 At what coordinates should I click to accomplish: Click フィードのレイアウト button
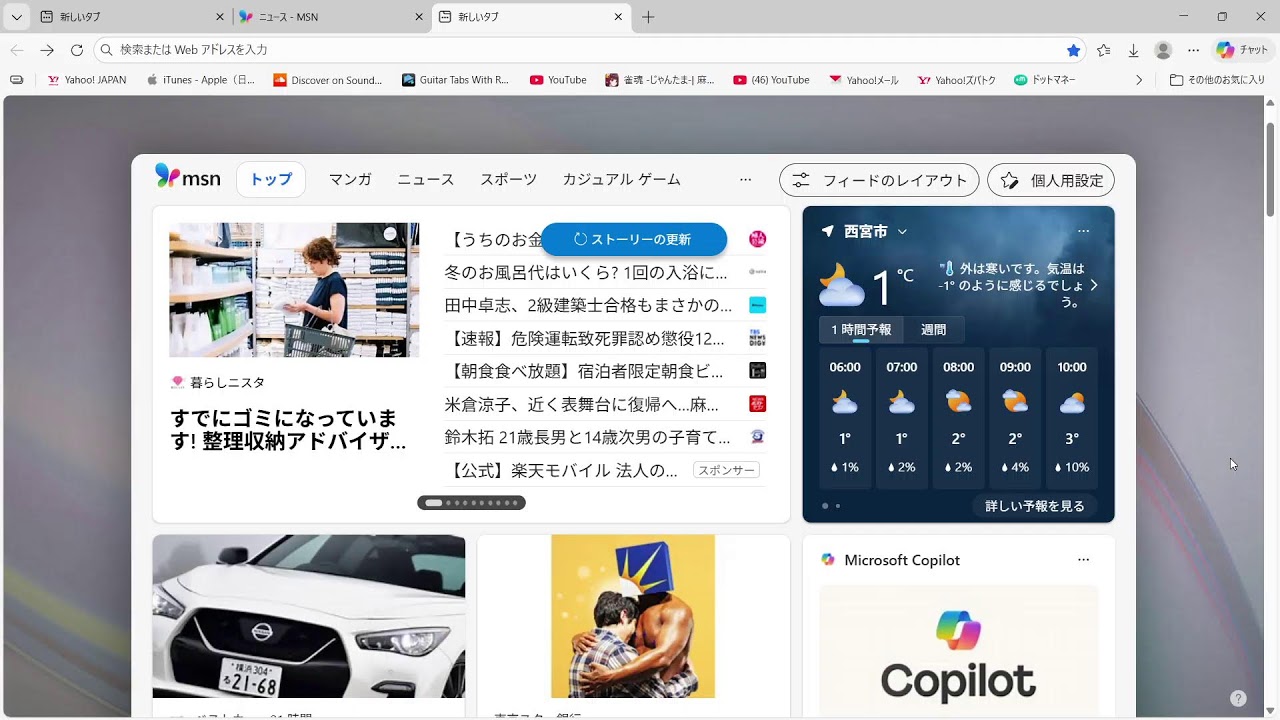(879, 180)
